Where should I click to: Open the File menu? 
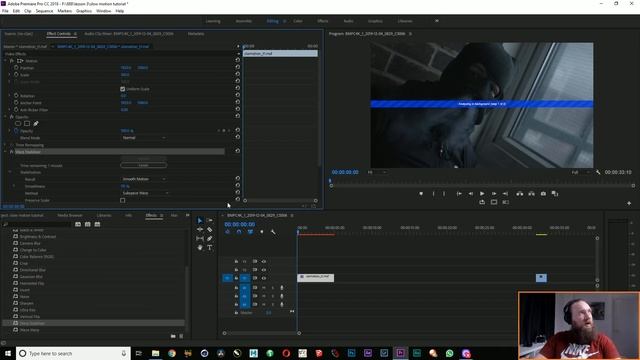point(5,11)
